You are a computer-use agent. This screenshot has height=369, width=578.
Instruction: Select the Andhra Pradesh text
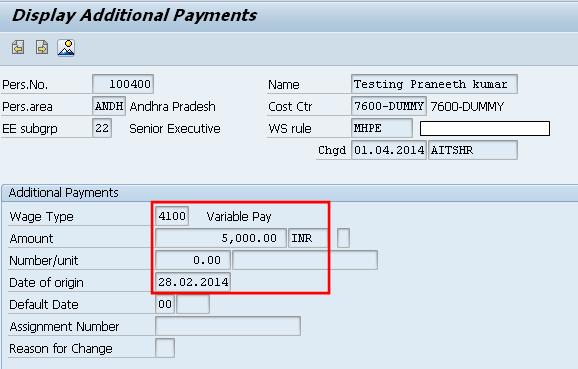coord(172,107)
